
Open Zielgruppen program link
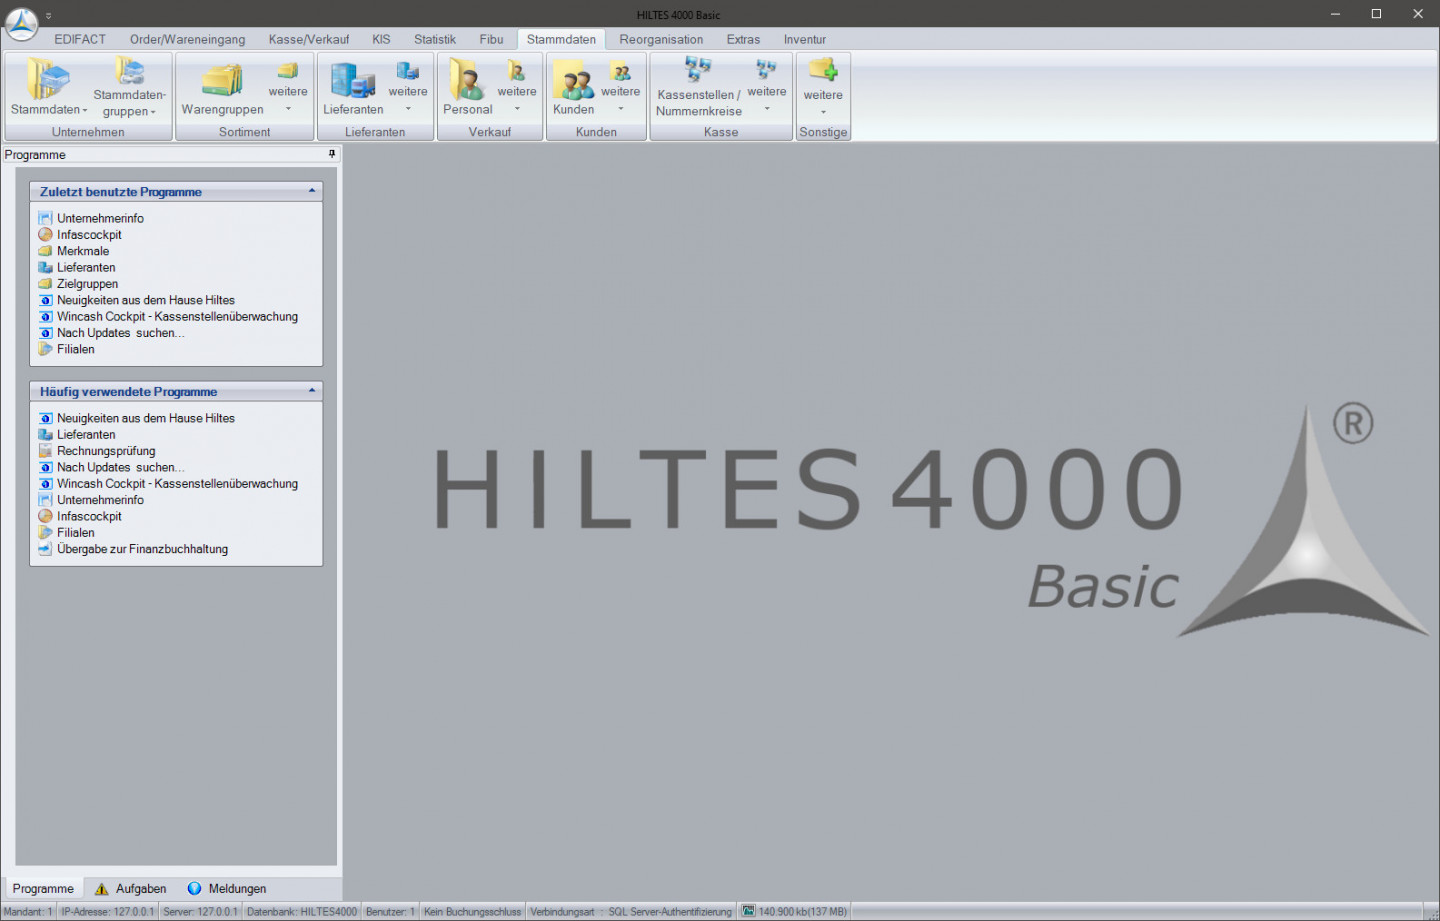pyautogui.click(x=87, y=284)
